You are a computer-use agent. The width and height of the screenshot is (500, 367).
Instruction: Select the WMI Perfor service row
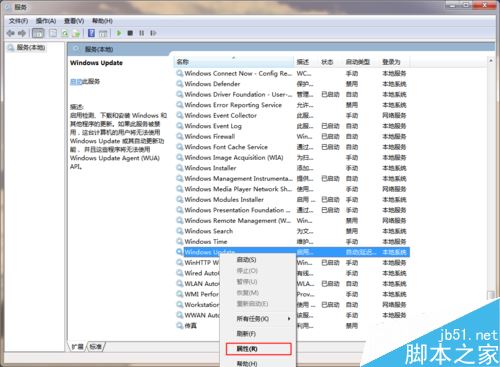click(202, 294)
